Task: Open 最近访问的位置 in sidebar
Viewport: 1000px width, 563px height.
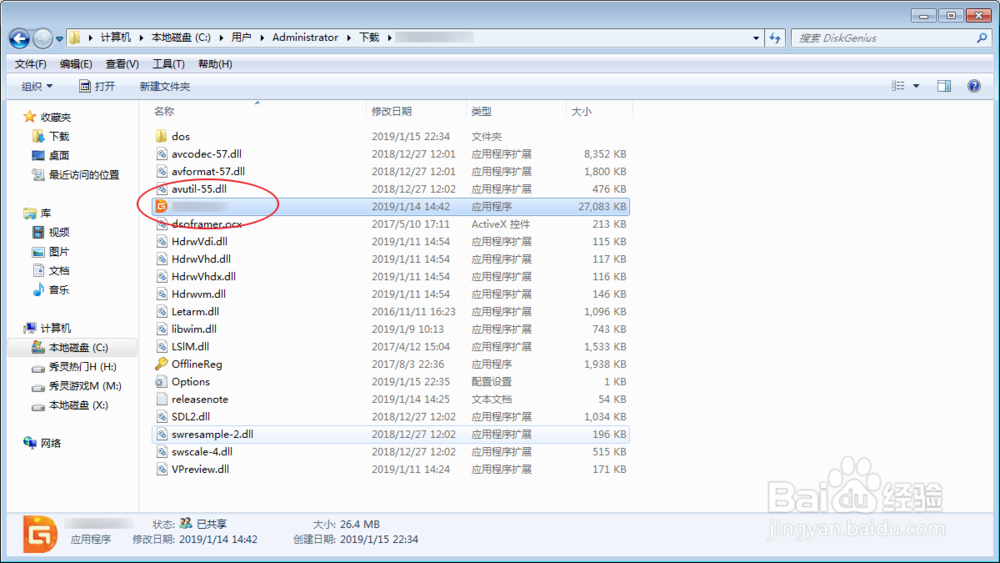Action: coord(76,175)
